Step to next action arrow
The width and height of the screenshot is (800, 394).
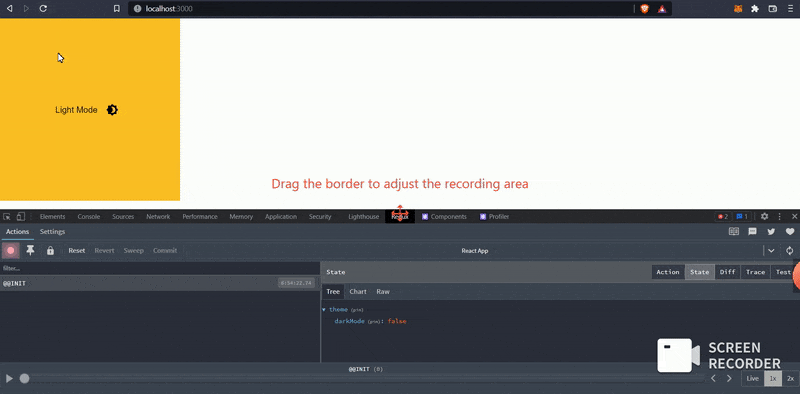tap(729, 378)
